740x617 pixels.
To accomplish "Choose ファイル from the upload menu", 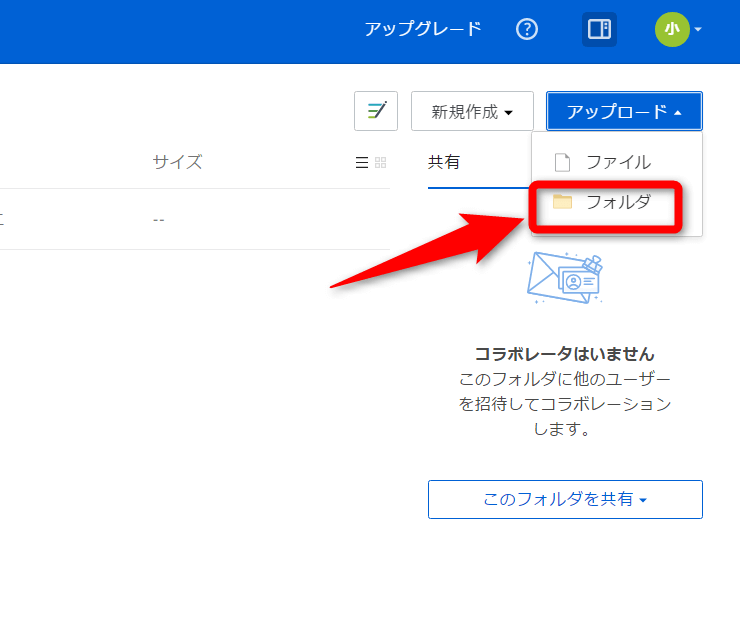I will (618, 162).
